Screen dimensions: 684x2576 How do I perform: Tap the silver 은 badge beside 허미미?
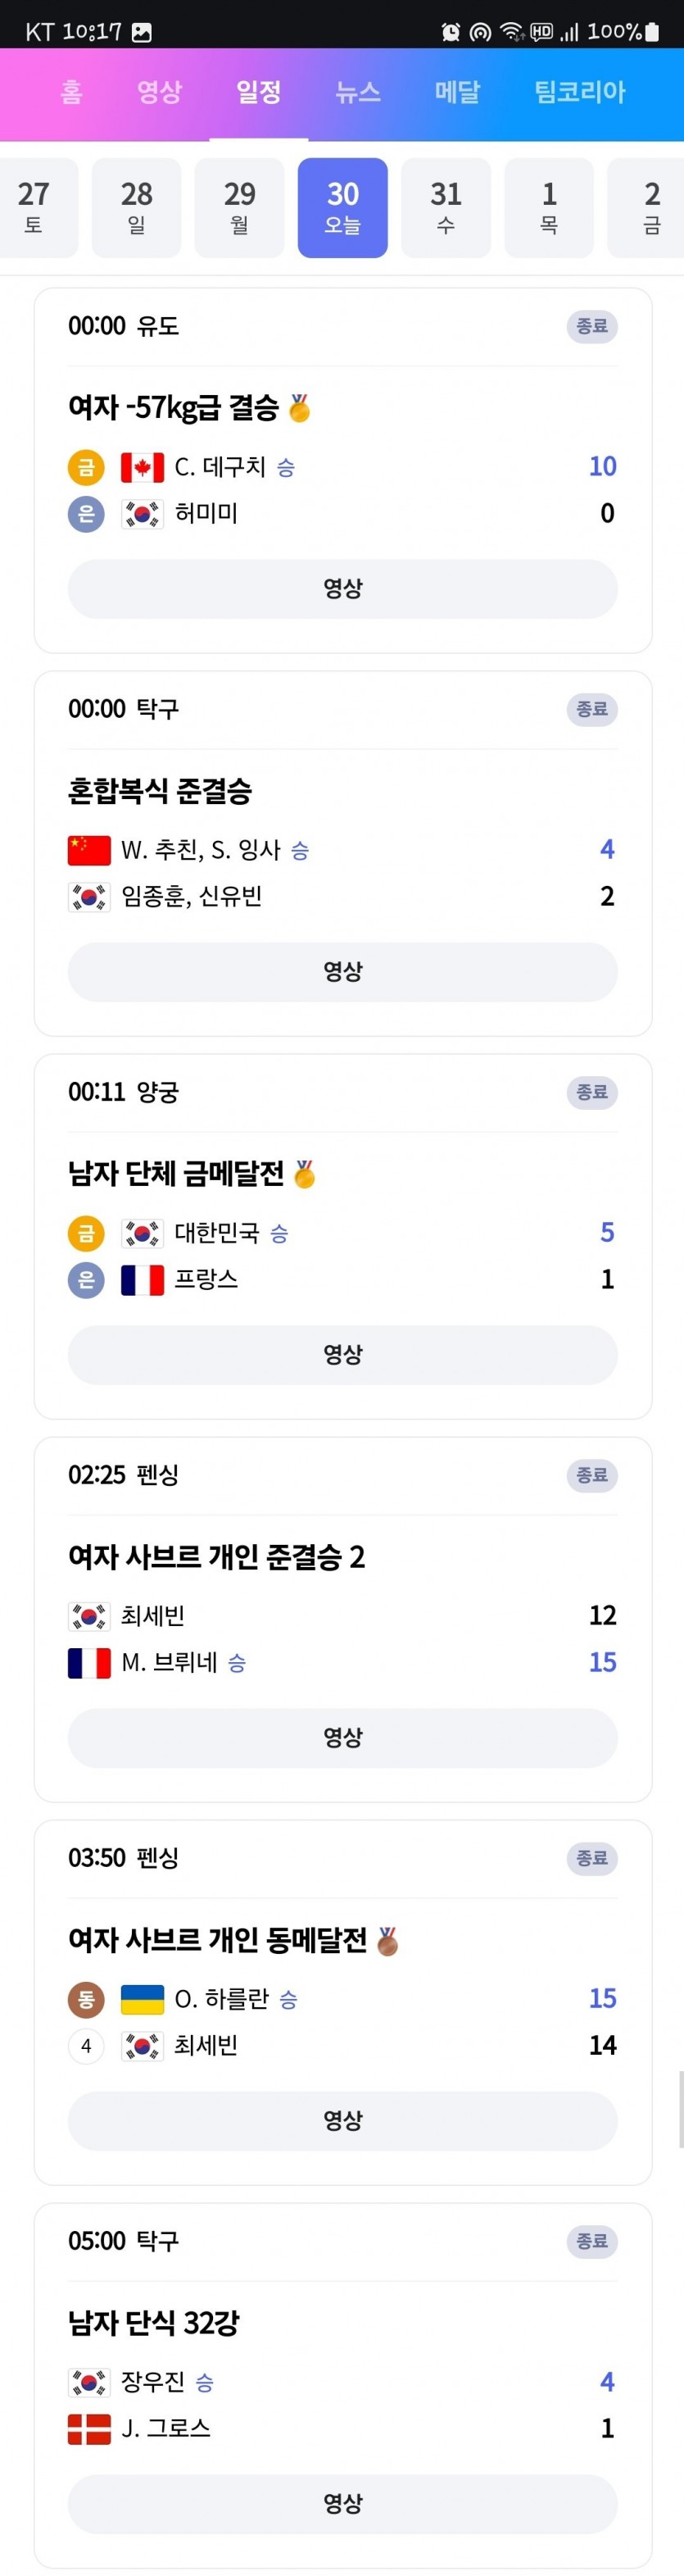[x=86, y=514]
